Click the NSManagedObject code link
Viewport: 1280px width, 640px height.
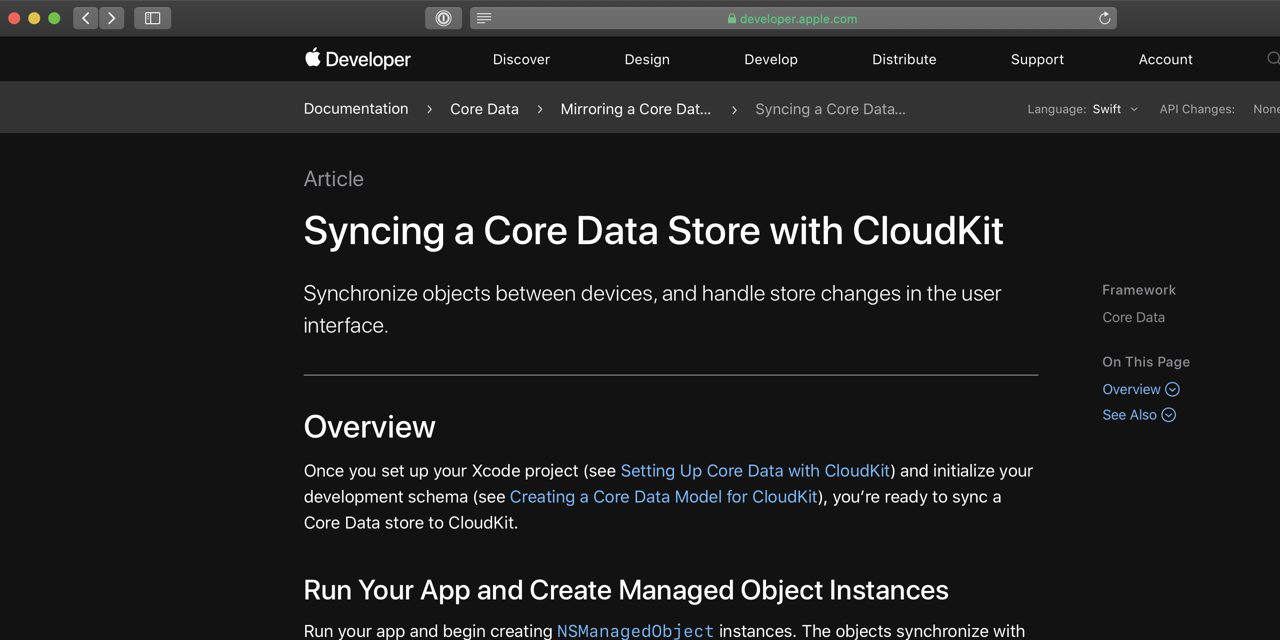(x=635, y=631)
